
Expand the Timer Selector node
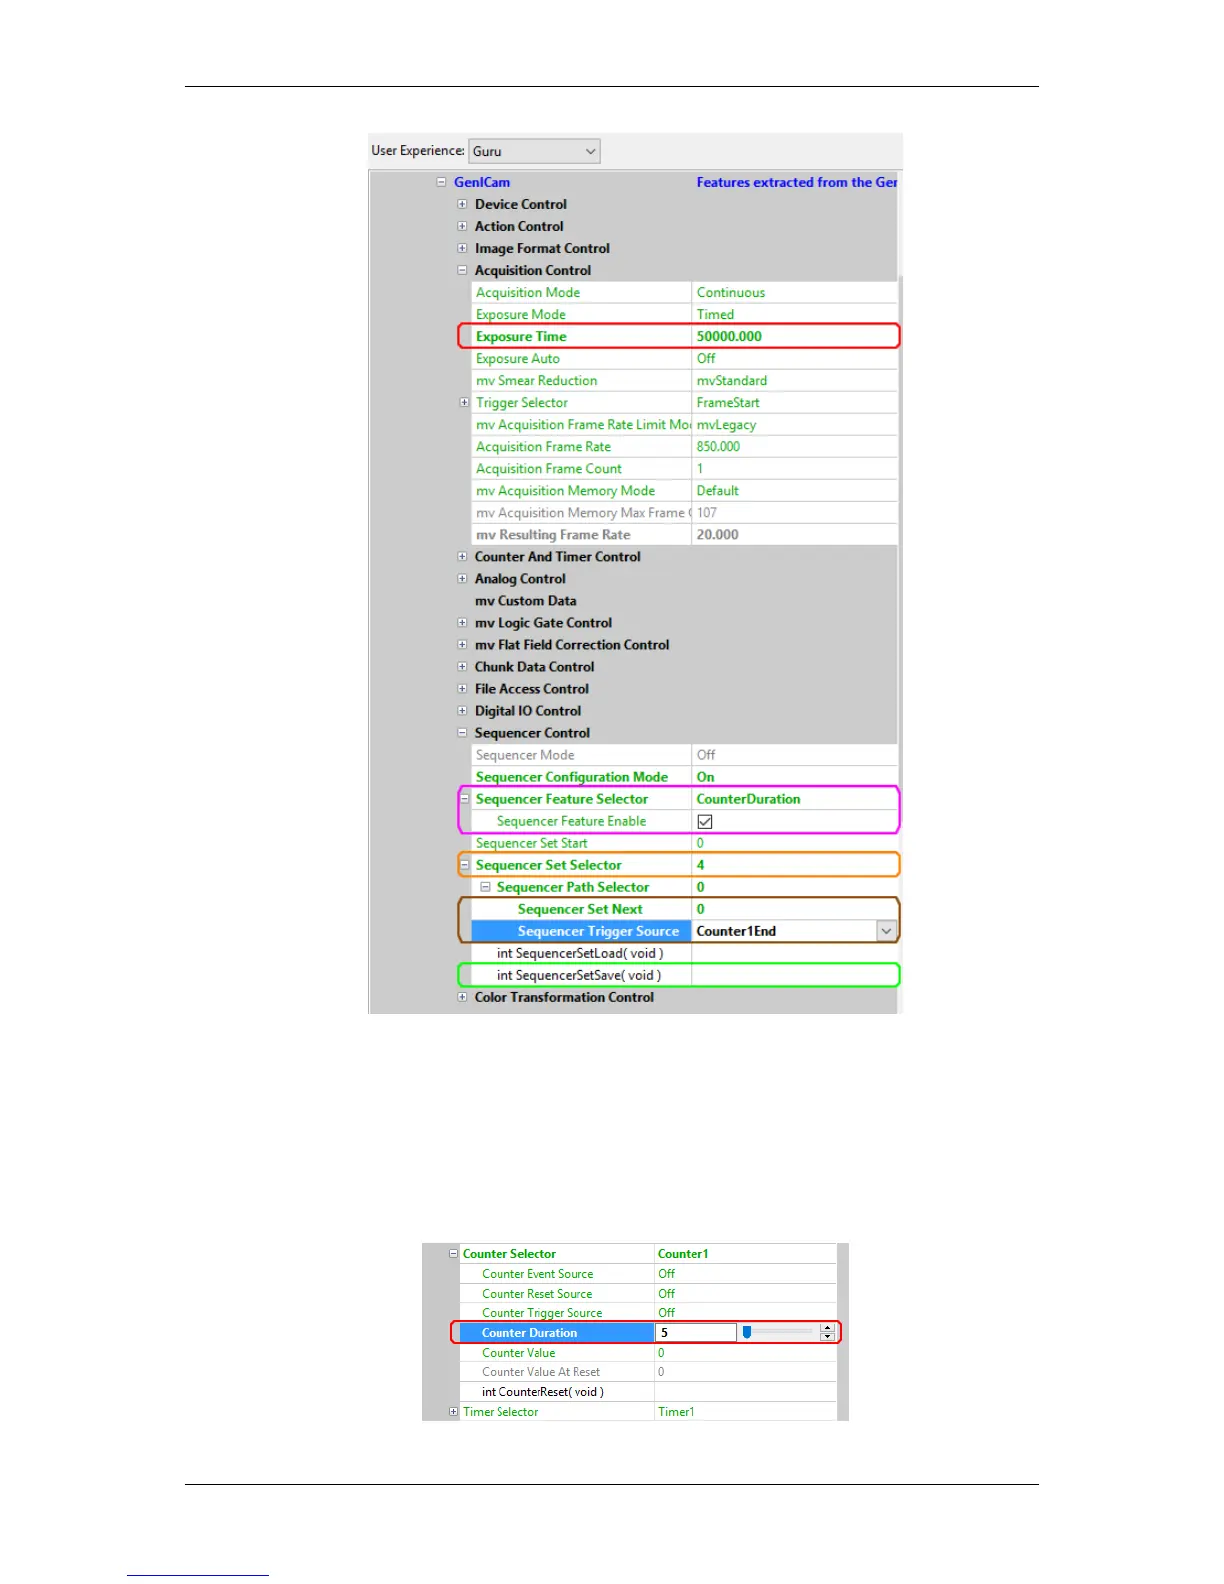[453, 1411]
